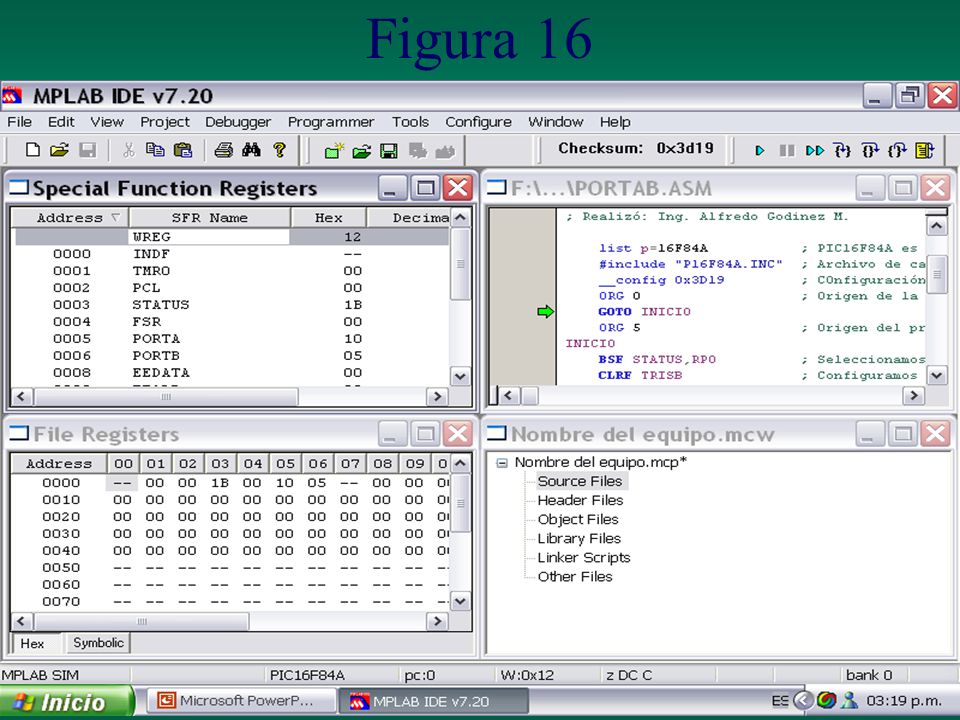The image size is (960, 720).
Task: Click the Step Into debugger icon
Action: [x=842, y=151]
